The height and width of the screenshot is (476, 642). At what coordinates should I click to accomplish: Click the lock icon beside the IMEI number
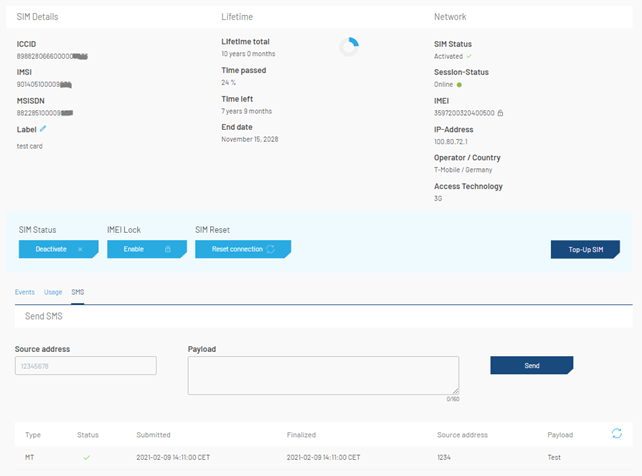coord(500,113)
